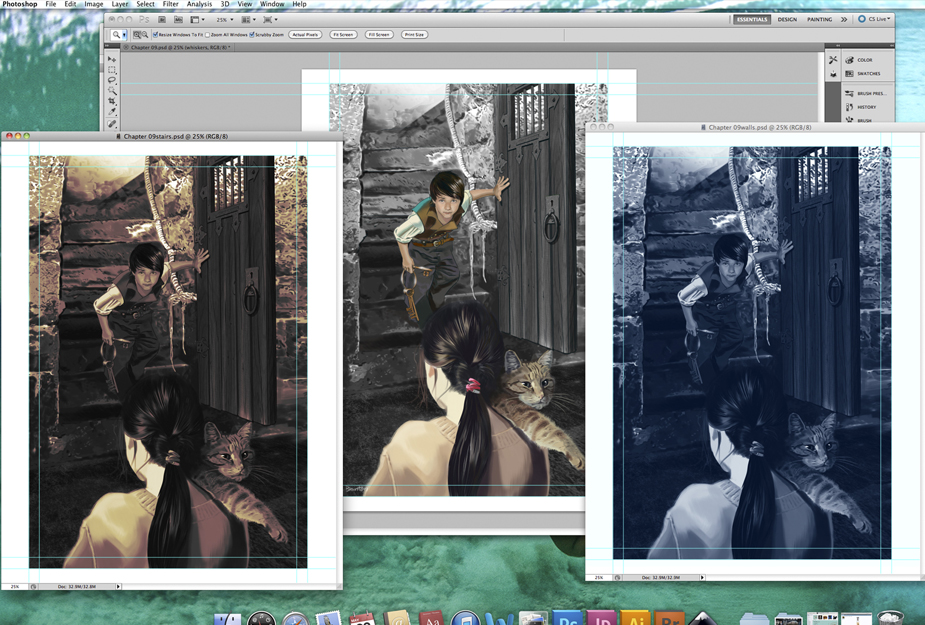This screenshot has height=625, width=925.
Task: Select the Lasso tool
Action: click(x=112, y=80)
